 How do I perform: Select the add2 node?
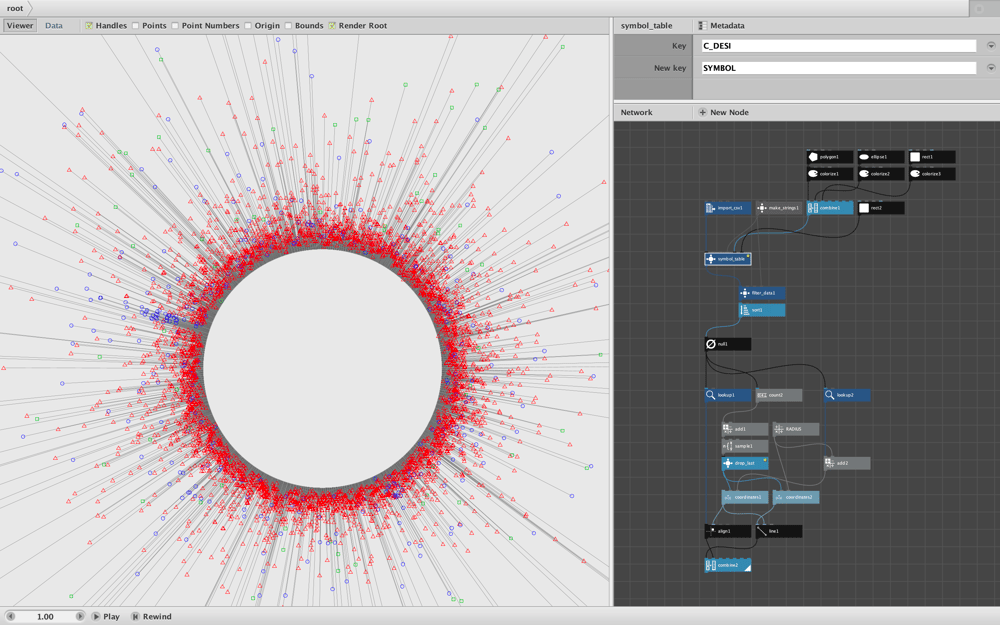[847, 463]
